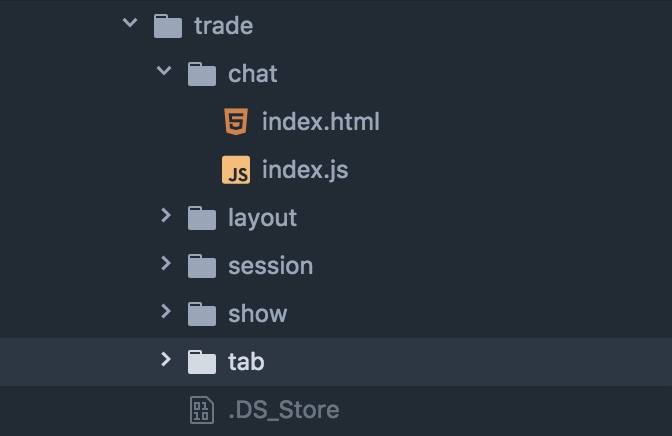Screen dimensions: 672x436
Task: Expand the show folder chevron
Action: [x=166, y=311]
